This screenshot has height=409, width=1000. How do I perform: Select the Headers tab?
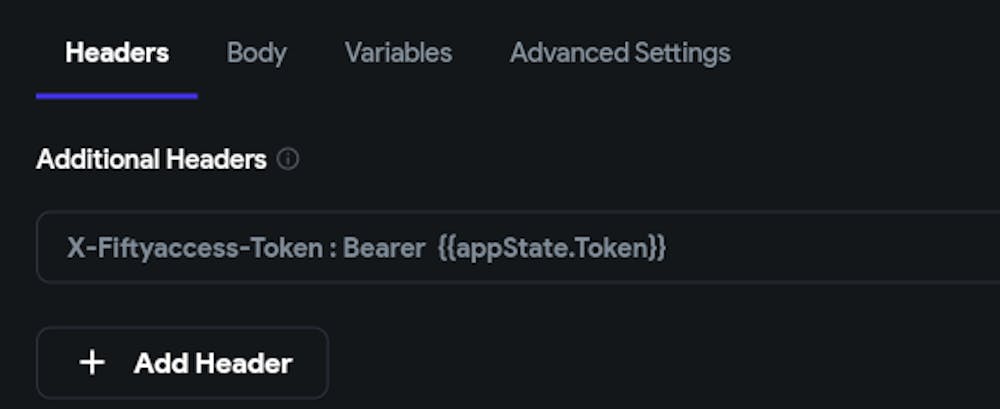tap(117, 52)
